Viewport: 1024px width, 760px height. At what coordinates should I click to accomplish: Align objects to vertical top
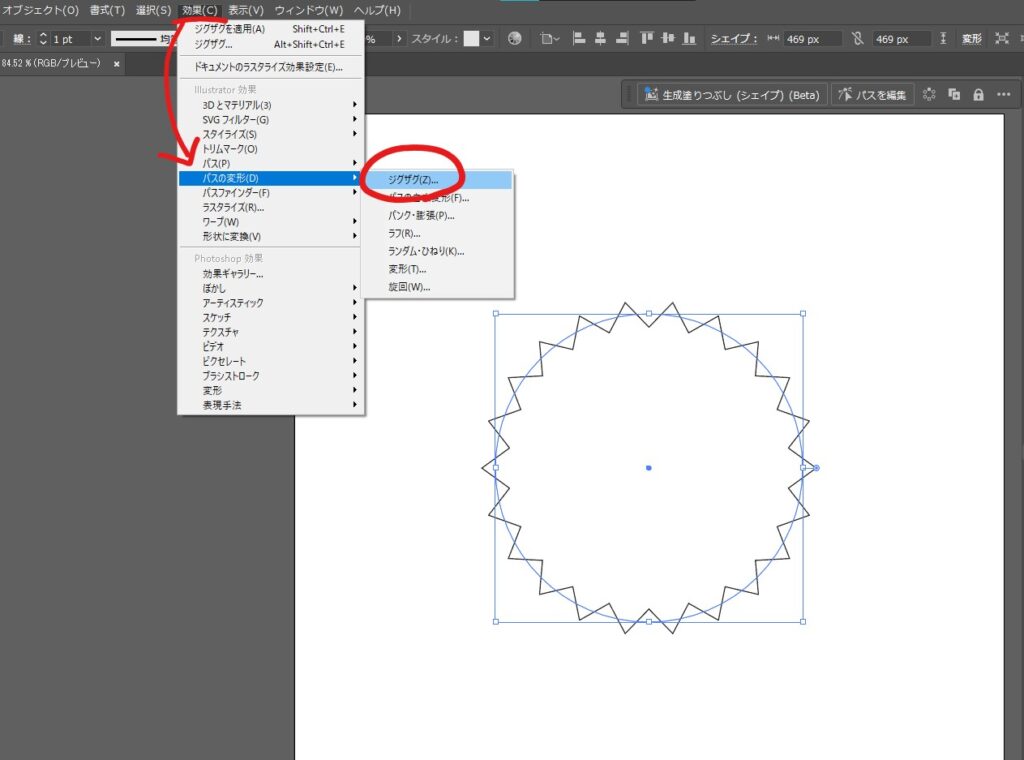pos(647,39)
